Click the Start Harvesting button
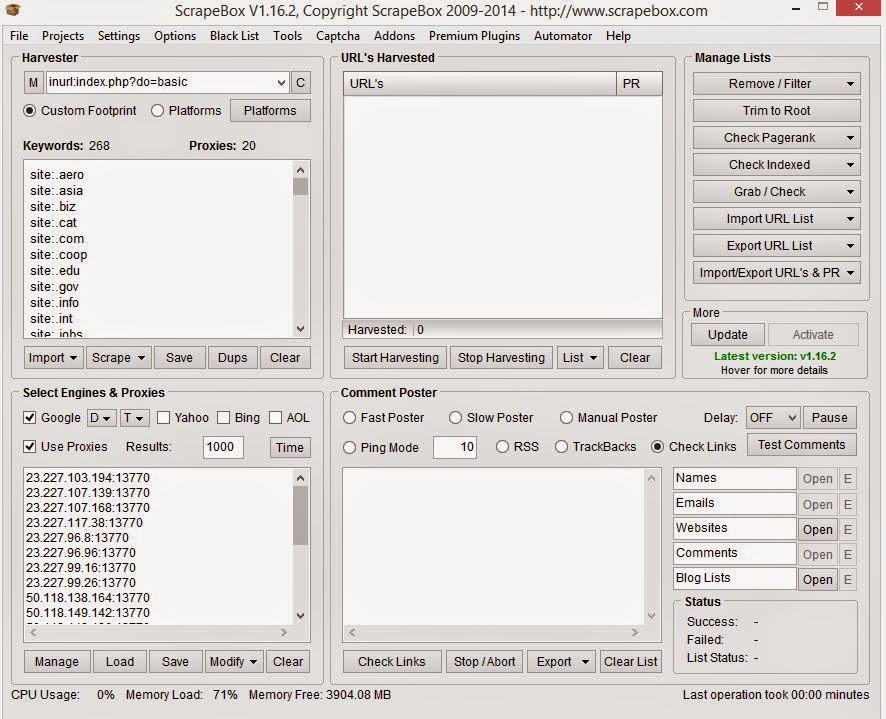The width and height of the screenshot is (886, 719). tap(394, 357)
